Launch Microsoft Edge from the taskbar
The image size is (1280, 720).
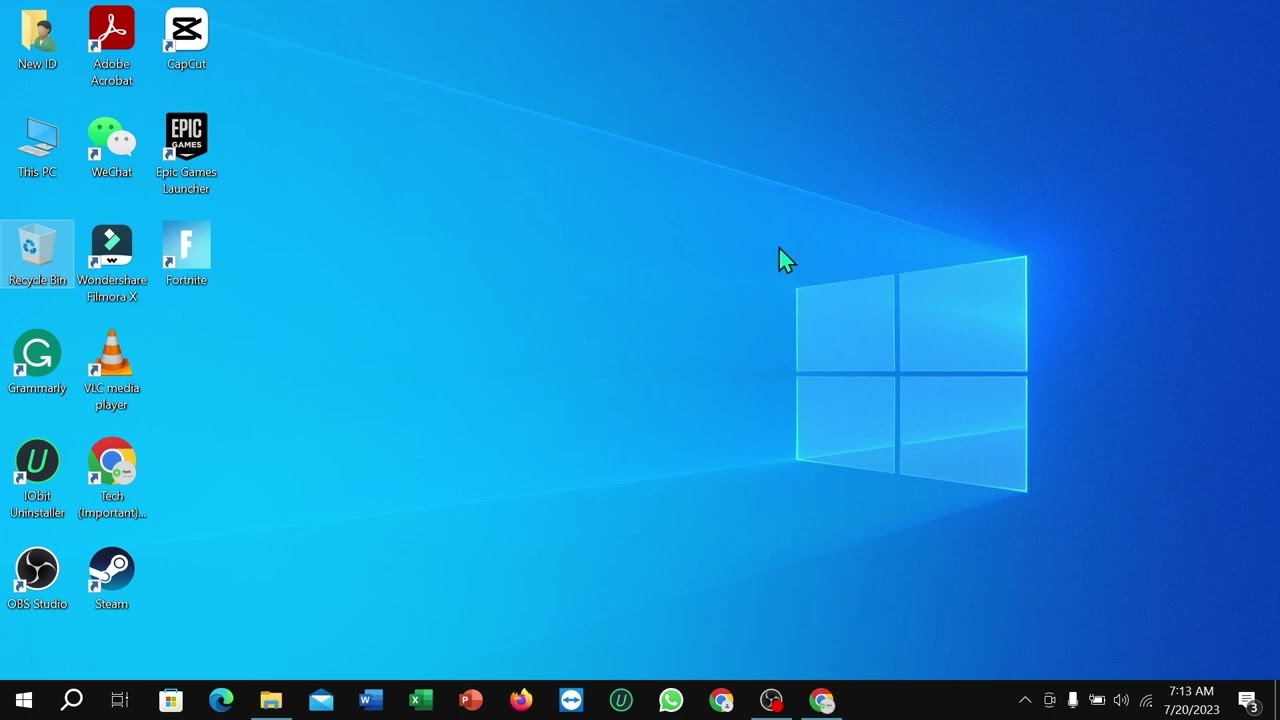221,700
